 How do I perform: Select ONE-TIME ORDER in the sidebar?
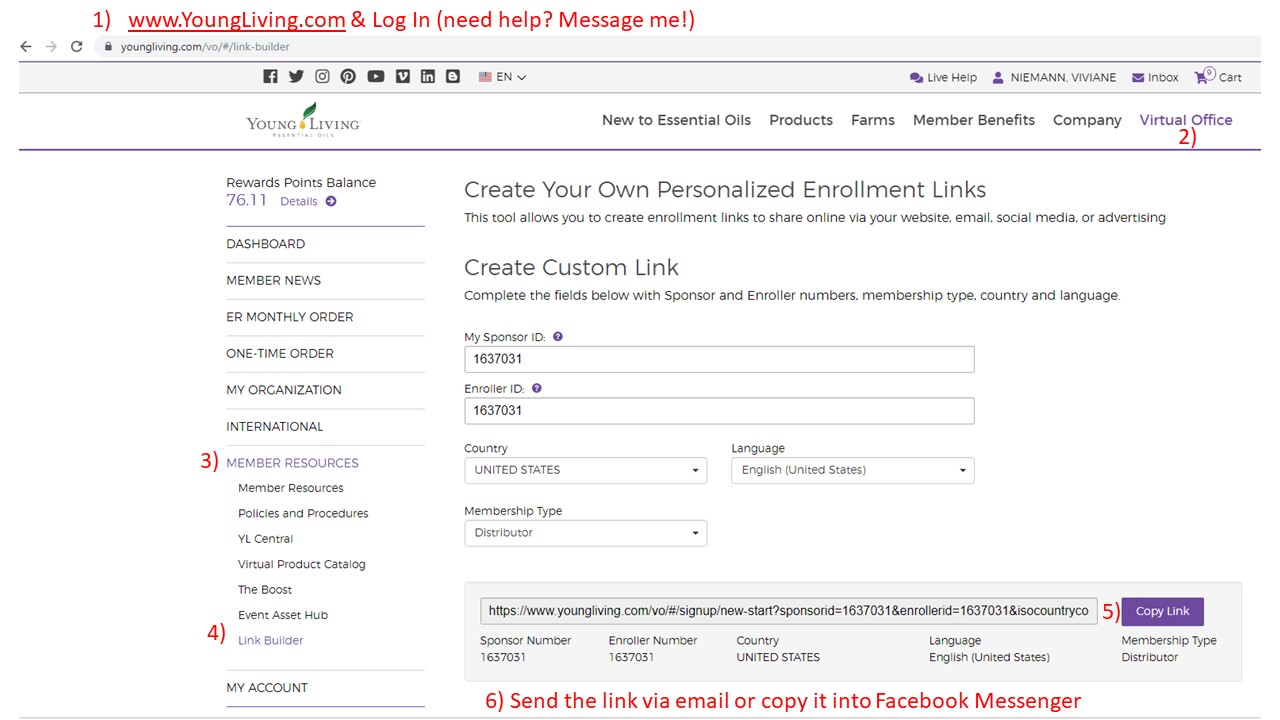click(280, 353)
